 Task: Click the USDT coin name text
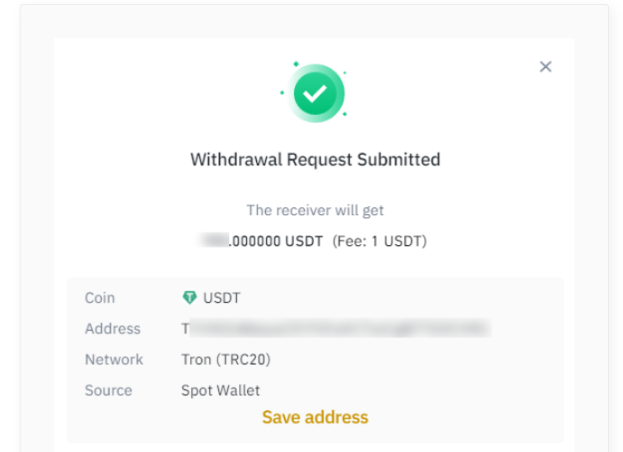tap(222, 298)
